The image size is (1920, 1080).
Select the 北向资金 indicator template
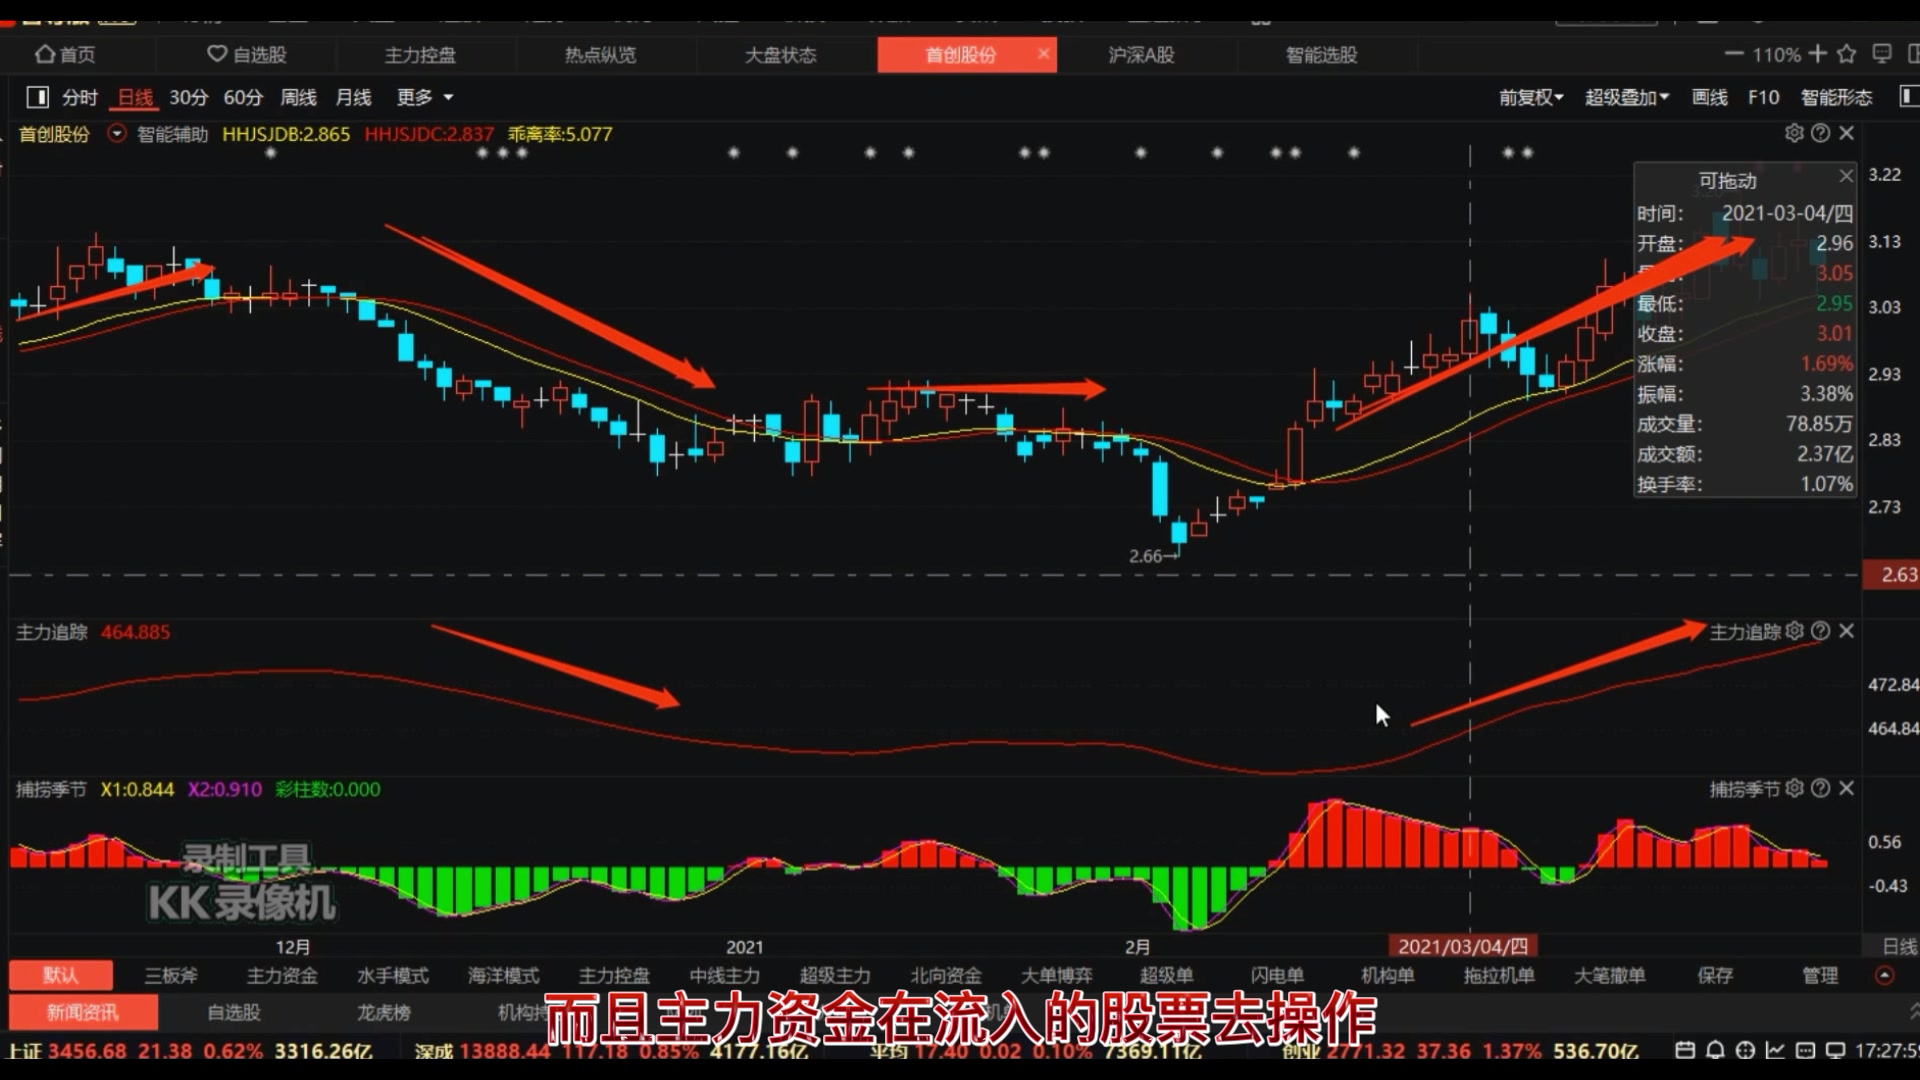tap(946, 975)
